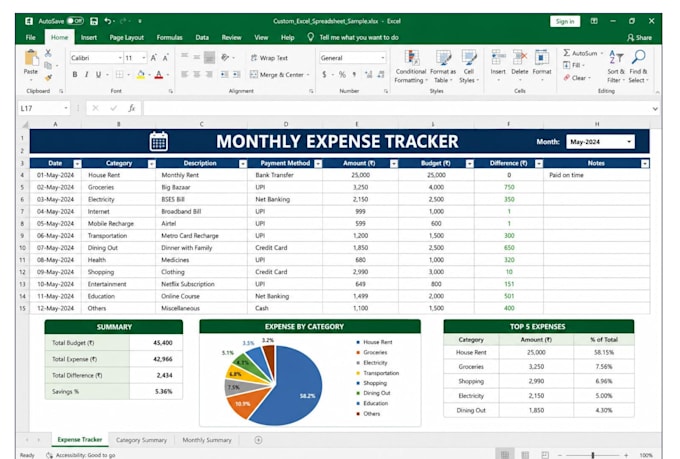Viewport: 680px width, 459px height.
Task: Click the new sheet plus icon
Action: (258, 440)
